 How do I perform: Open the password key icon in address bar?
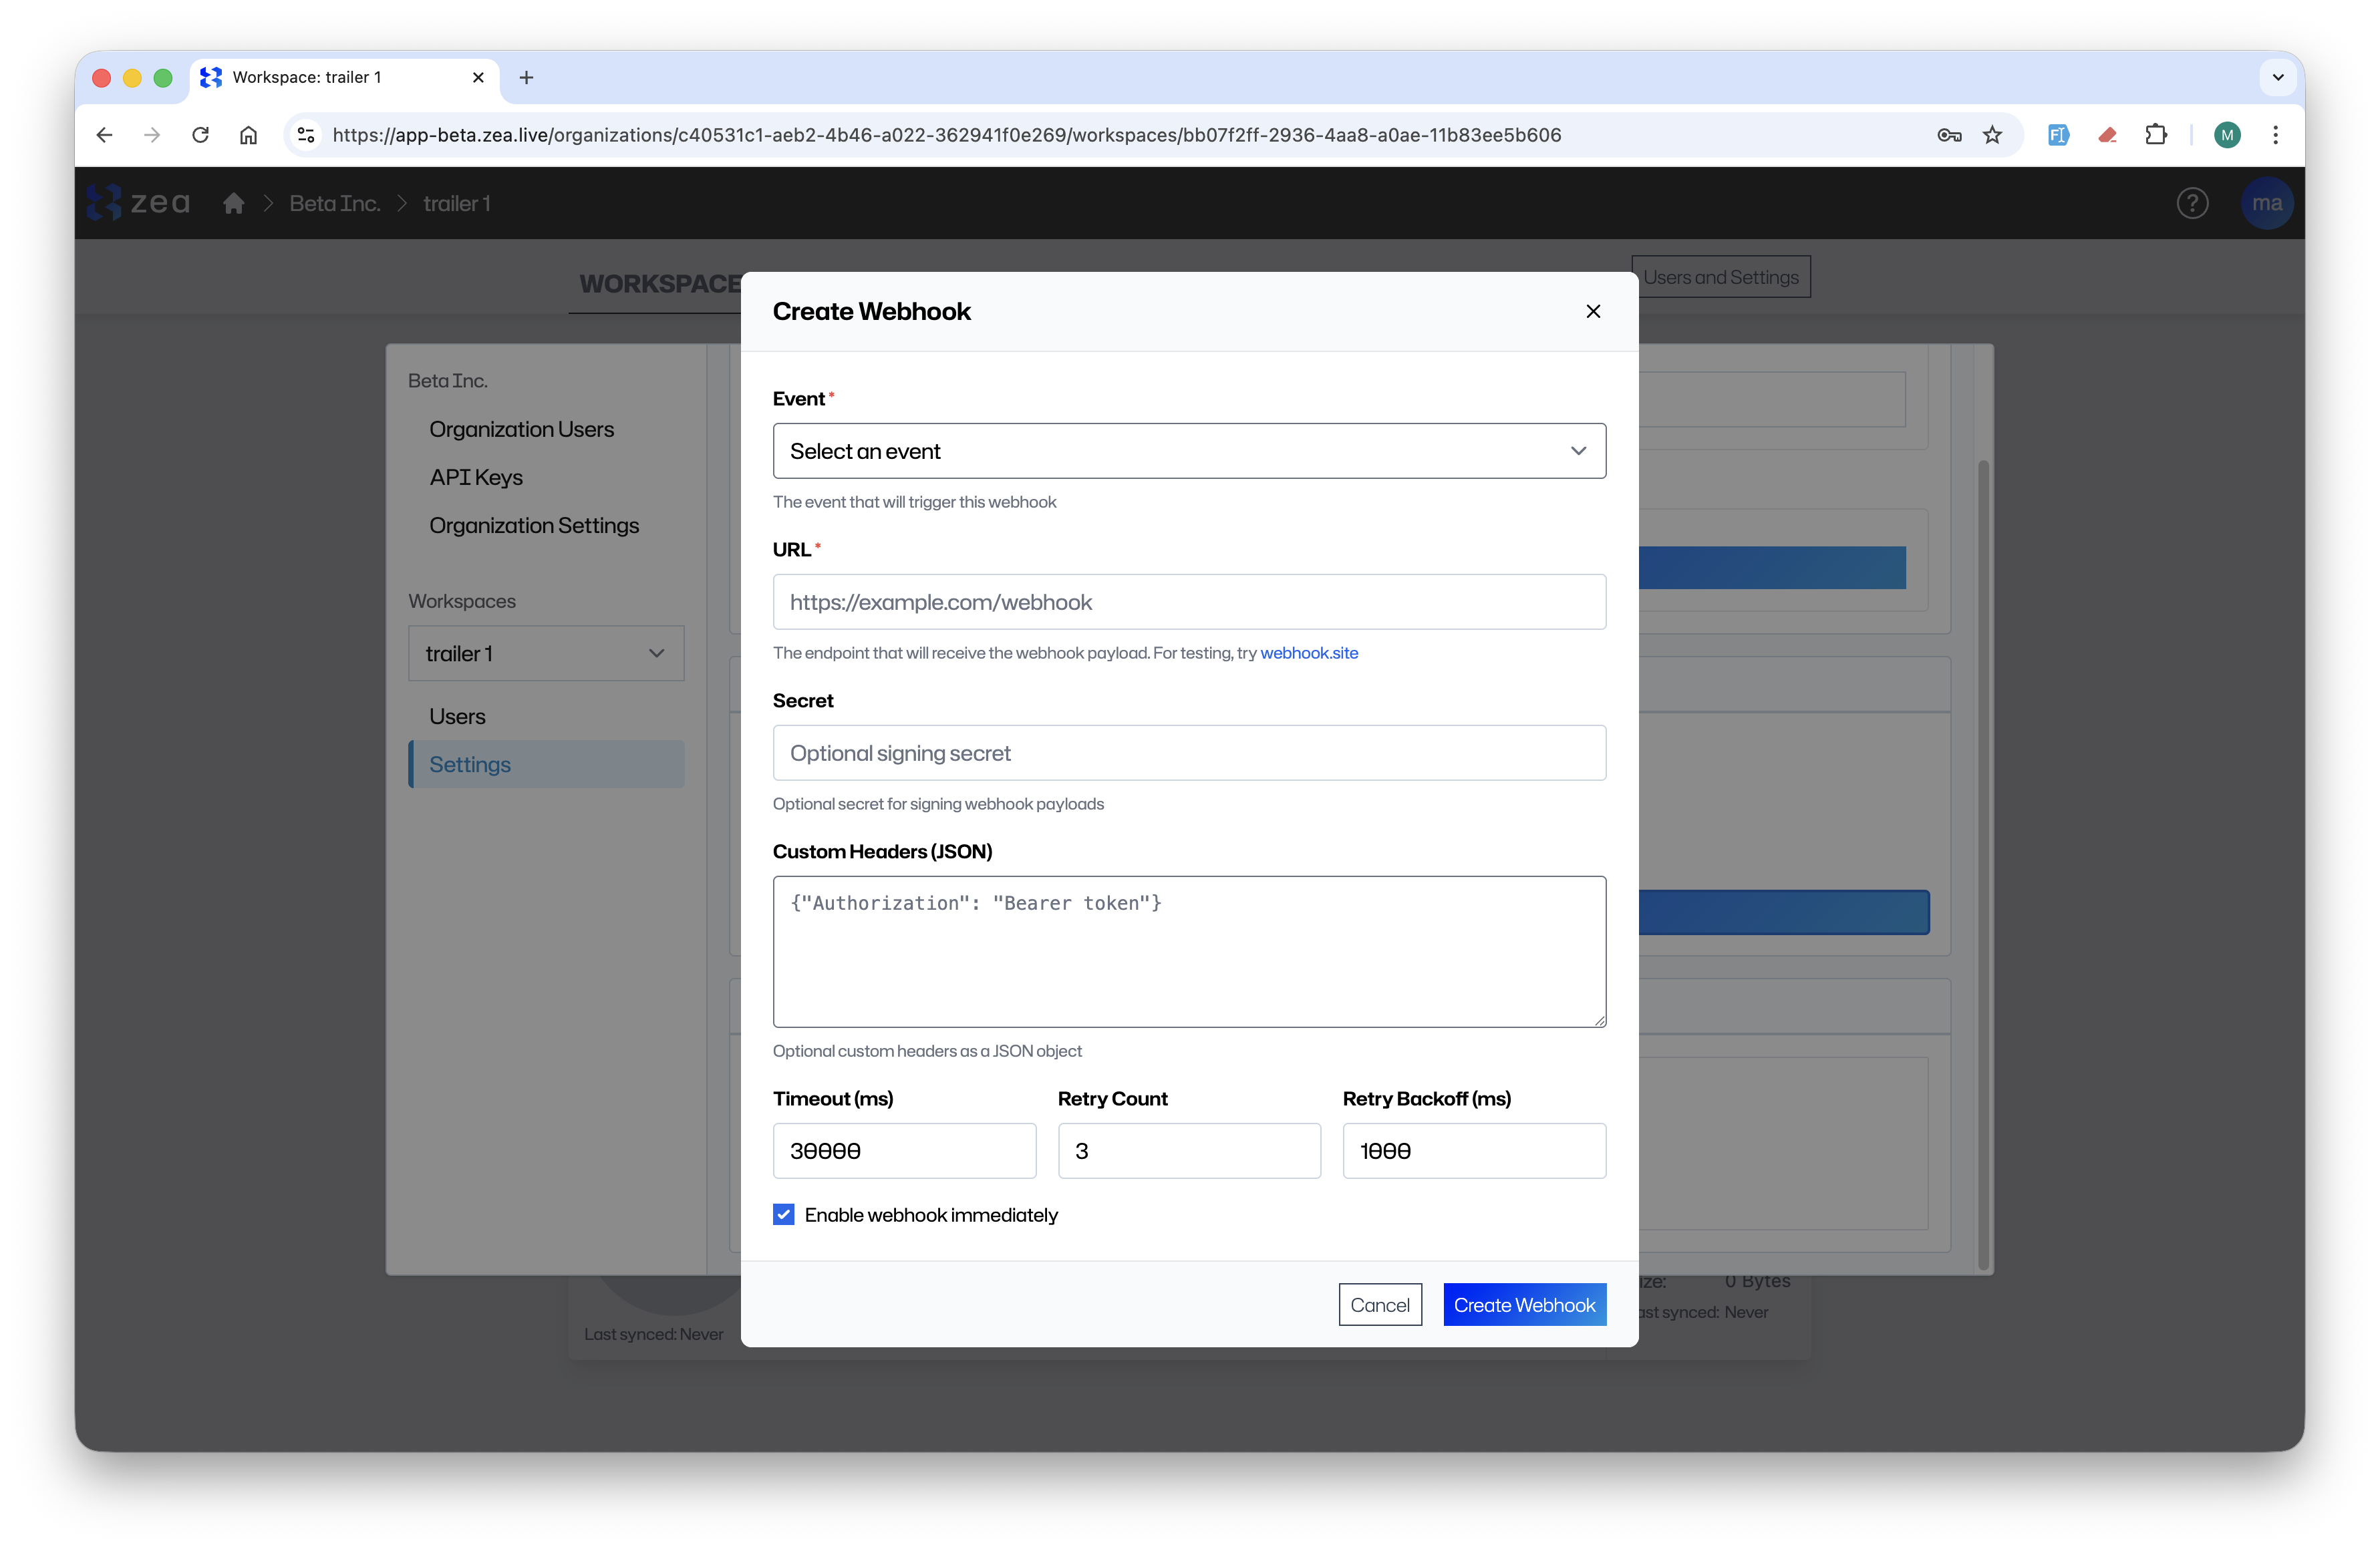(1948, 135)
